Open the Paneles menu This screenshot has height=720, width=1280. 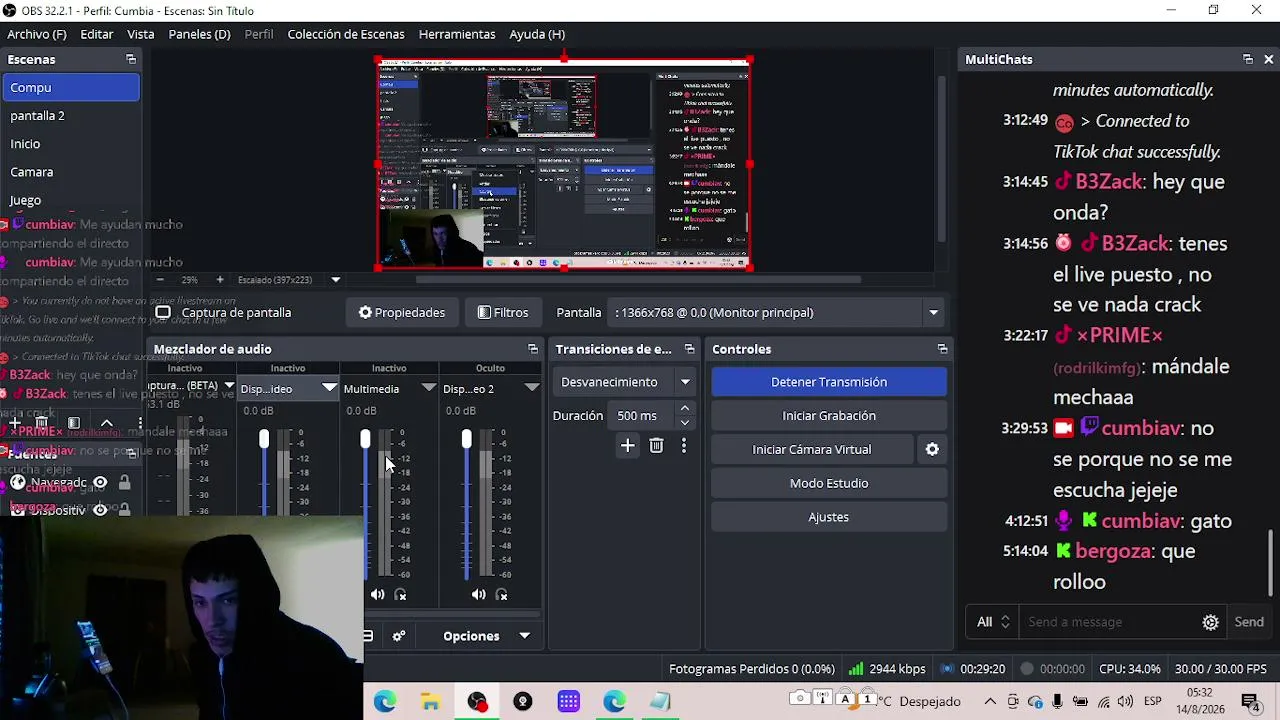click(200, 34)
